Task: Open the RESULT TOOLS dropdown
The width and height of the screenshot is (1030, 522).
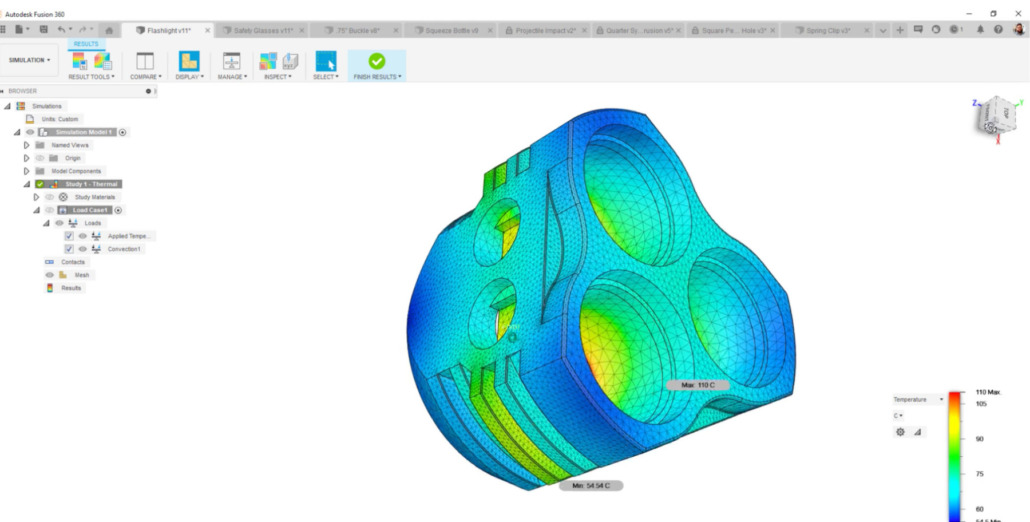Action: (91, 77)
